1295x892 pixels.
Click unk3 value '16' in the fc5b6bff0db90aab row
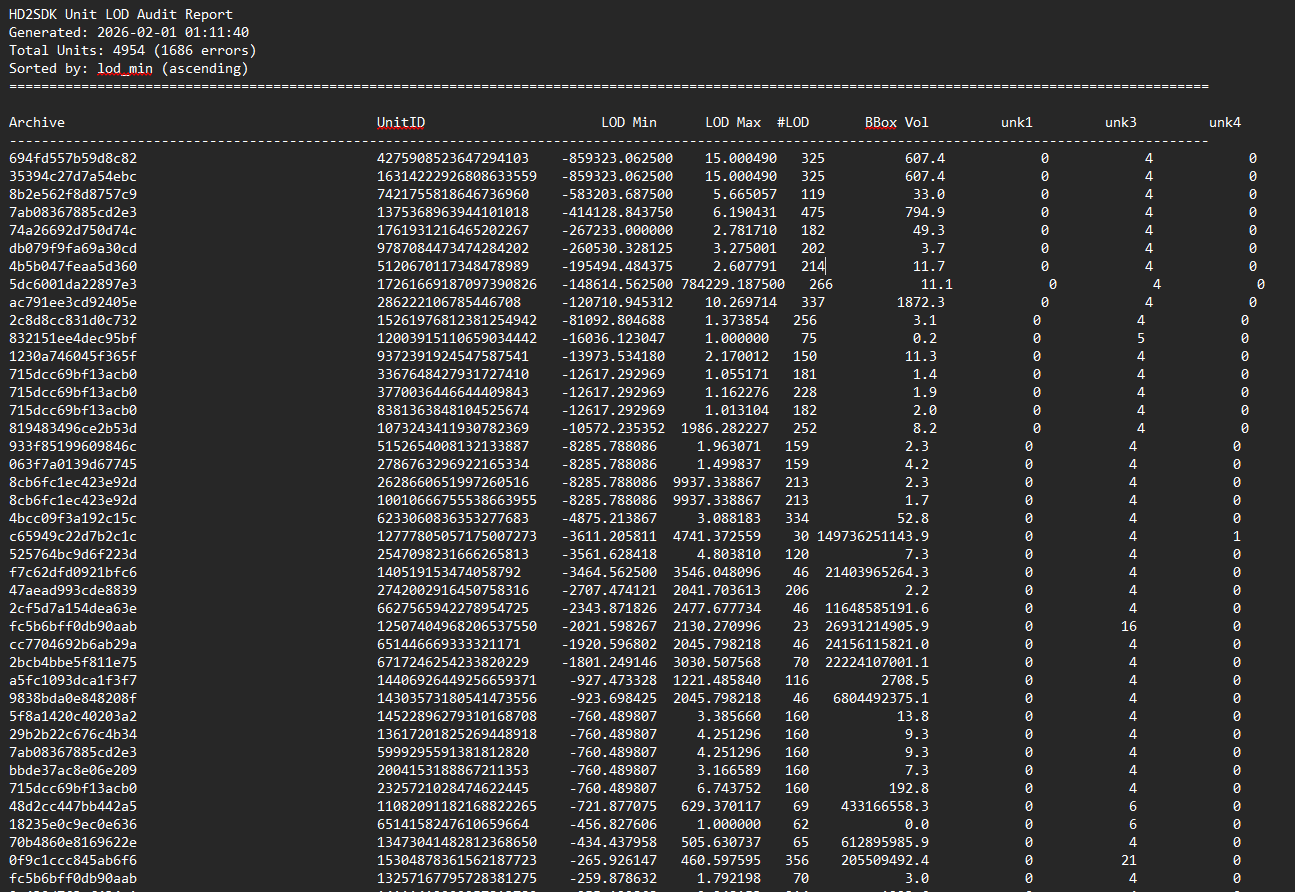[1129, 627]
